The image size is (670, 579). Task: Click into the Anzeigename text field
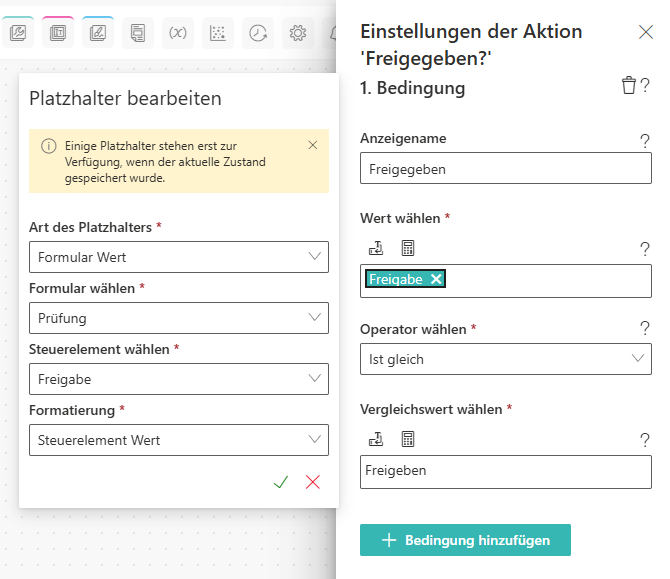click(x=505, y=169)
